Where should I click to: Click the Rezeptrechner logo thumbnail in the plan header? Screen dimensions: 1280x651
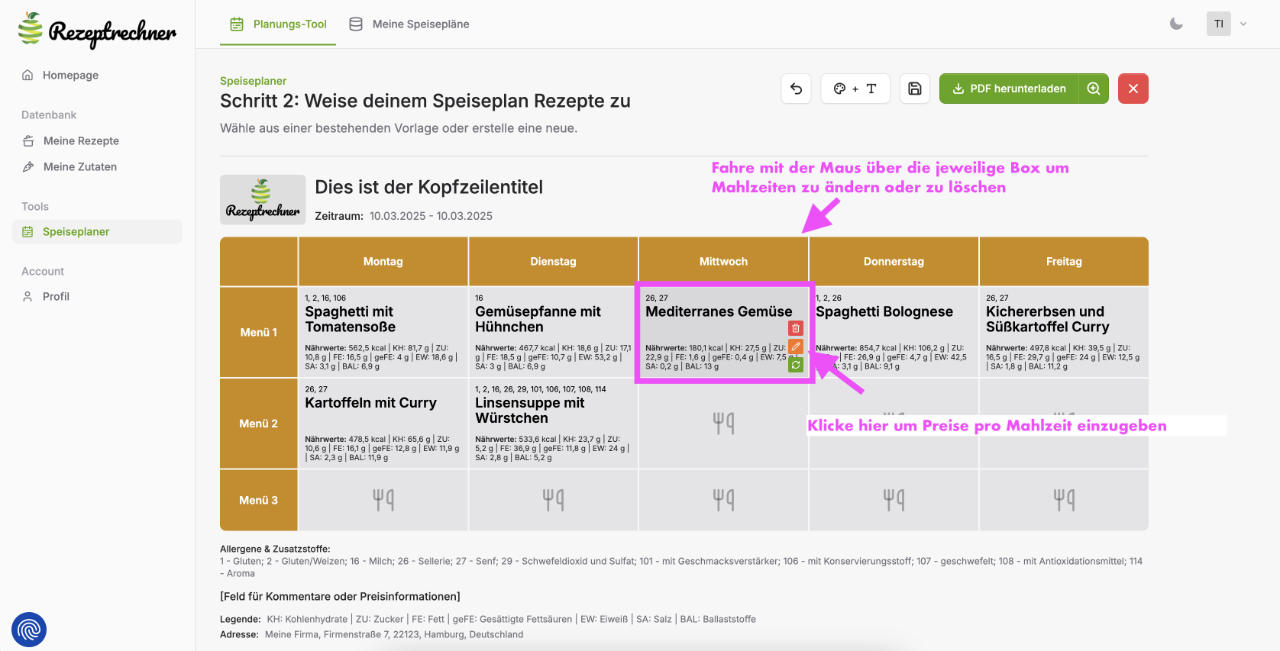(x=263, y=199)
